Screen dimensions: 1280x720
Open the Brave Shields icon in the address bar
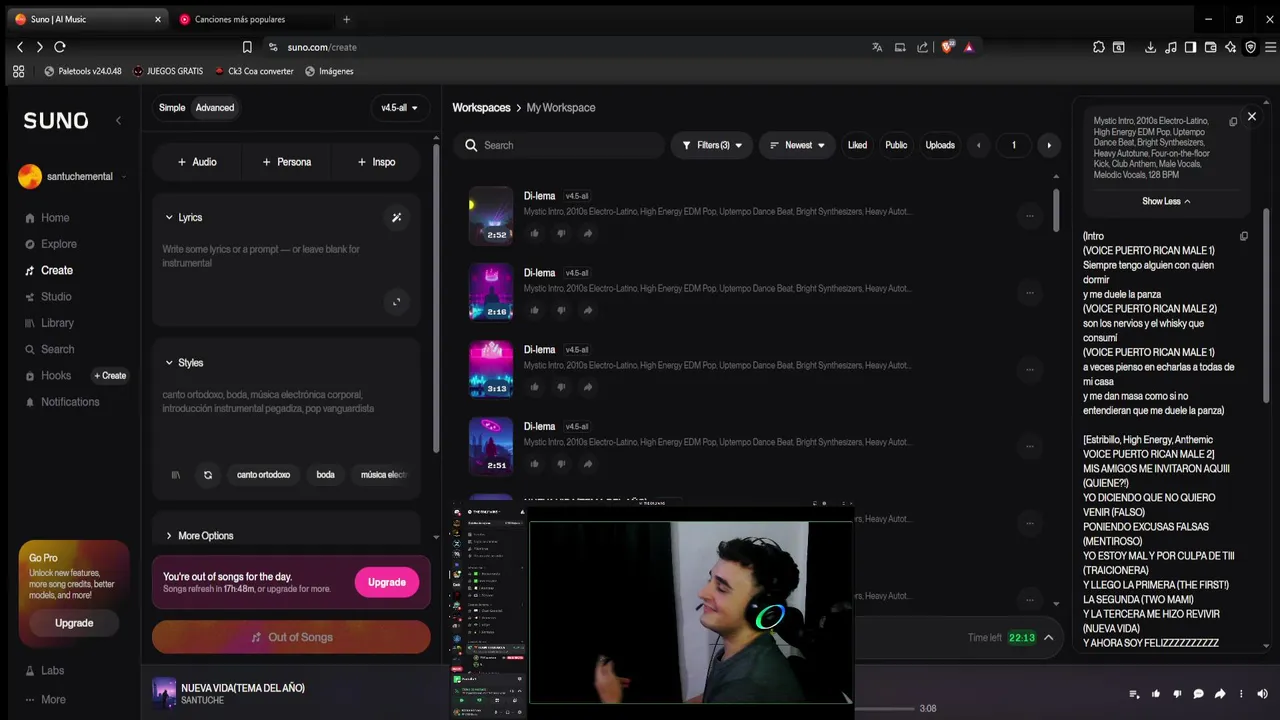[x=947, y=47]
